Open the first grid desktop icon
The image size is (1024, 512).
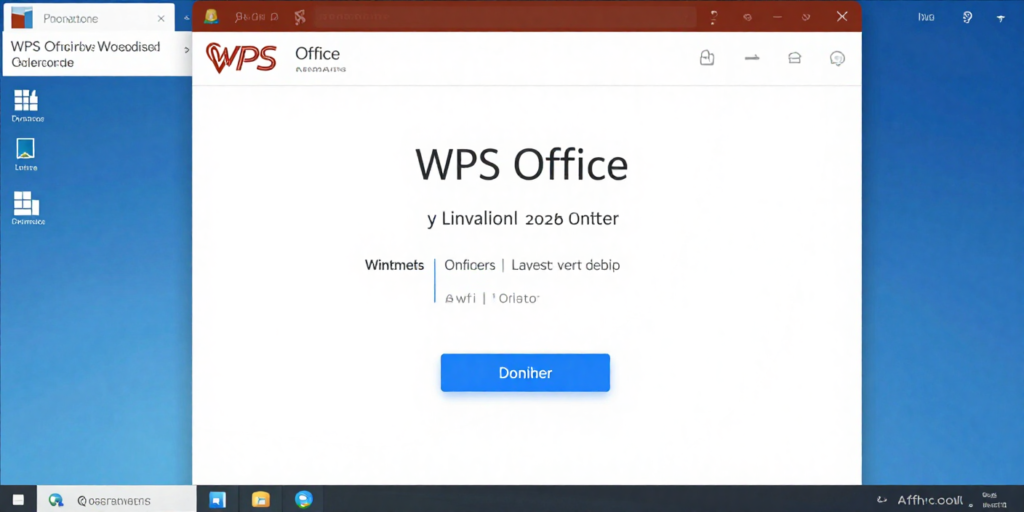[x=27, y=106]
